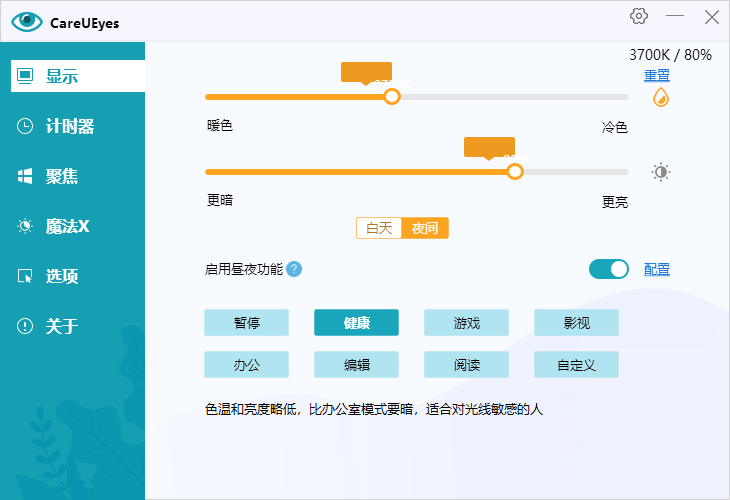Image resolution: width=730 pixels, height=500 pixels.
Task: Click the brightness sun icon
Action: [661, 172]
